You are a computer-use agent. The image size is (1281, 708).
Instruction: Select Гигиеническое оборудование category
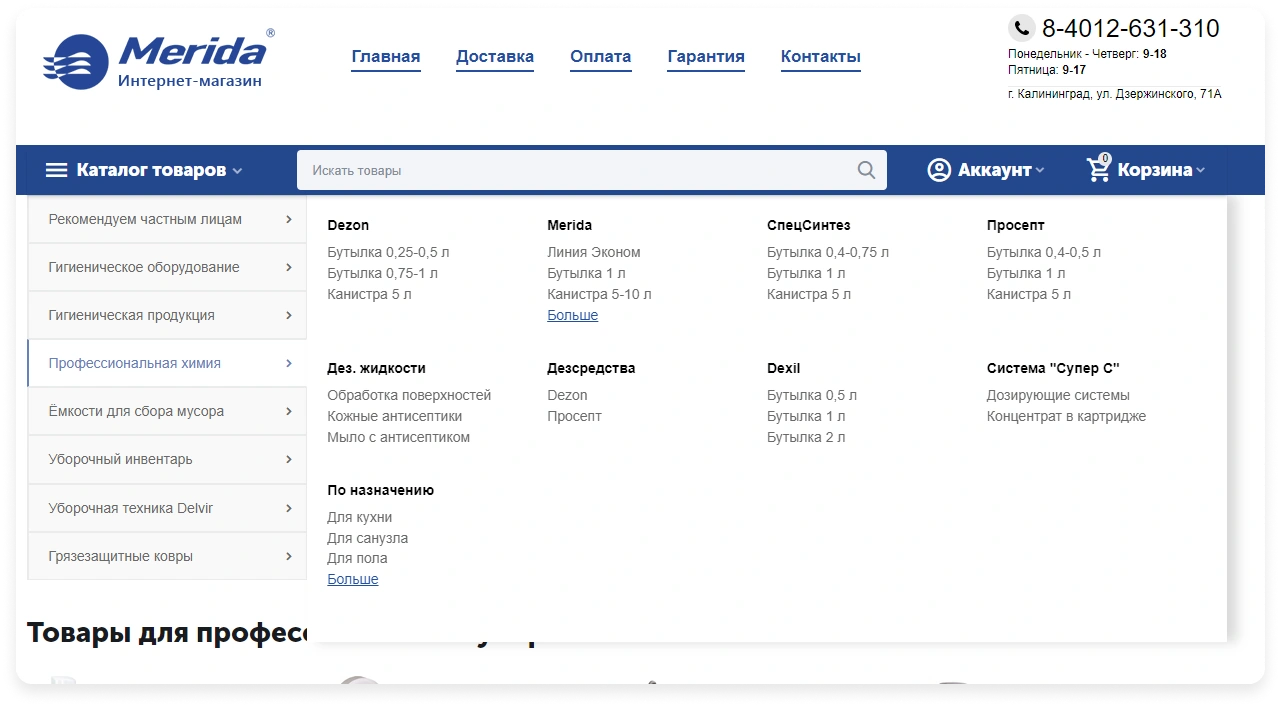(x=167, y=267)
